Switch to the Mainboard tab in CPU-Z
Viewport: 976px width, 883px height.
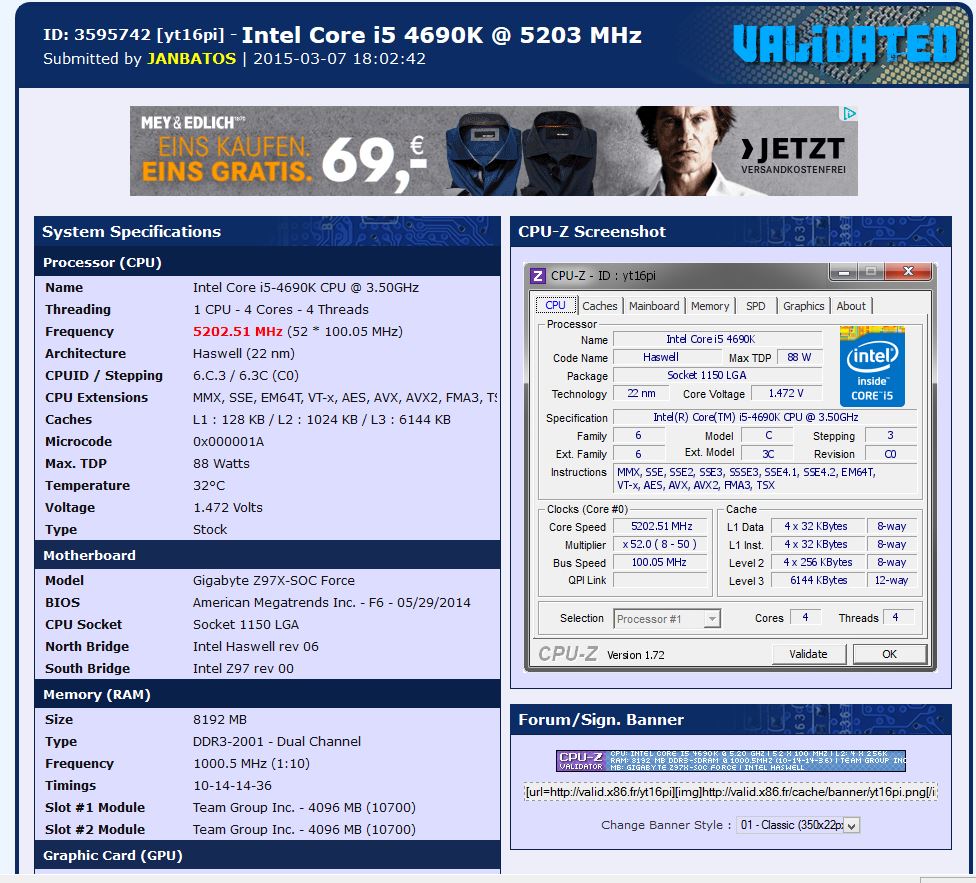pyautogui.click(x=654, y=306)
